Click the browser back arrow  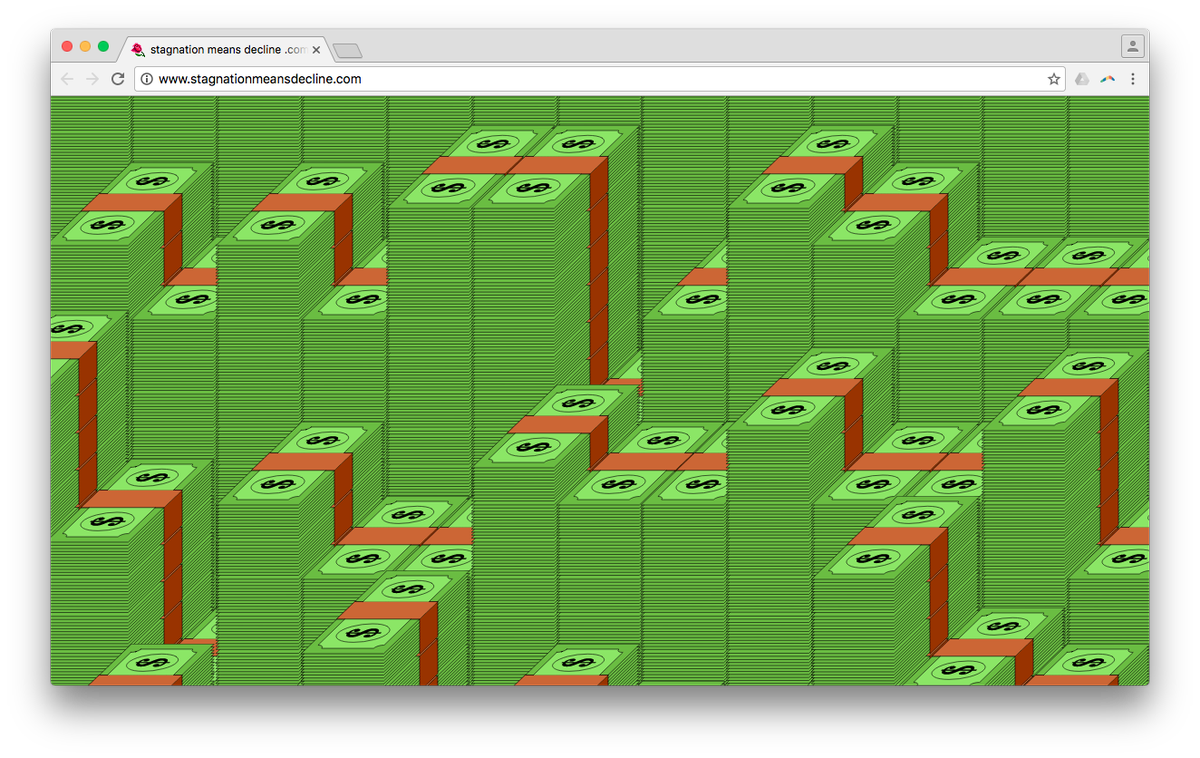pyautogui.click(x=67, y=79)
